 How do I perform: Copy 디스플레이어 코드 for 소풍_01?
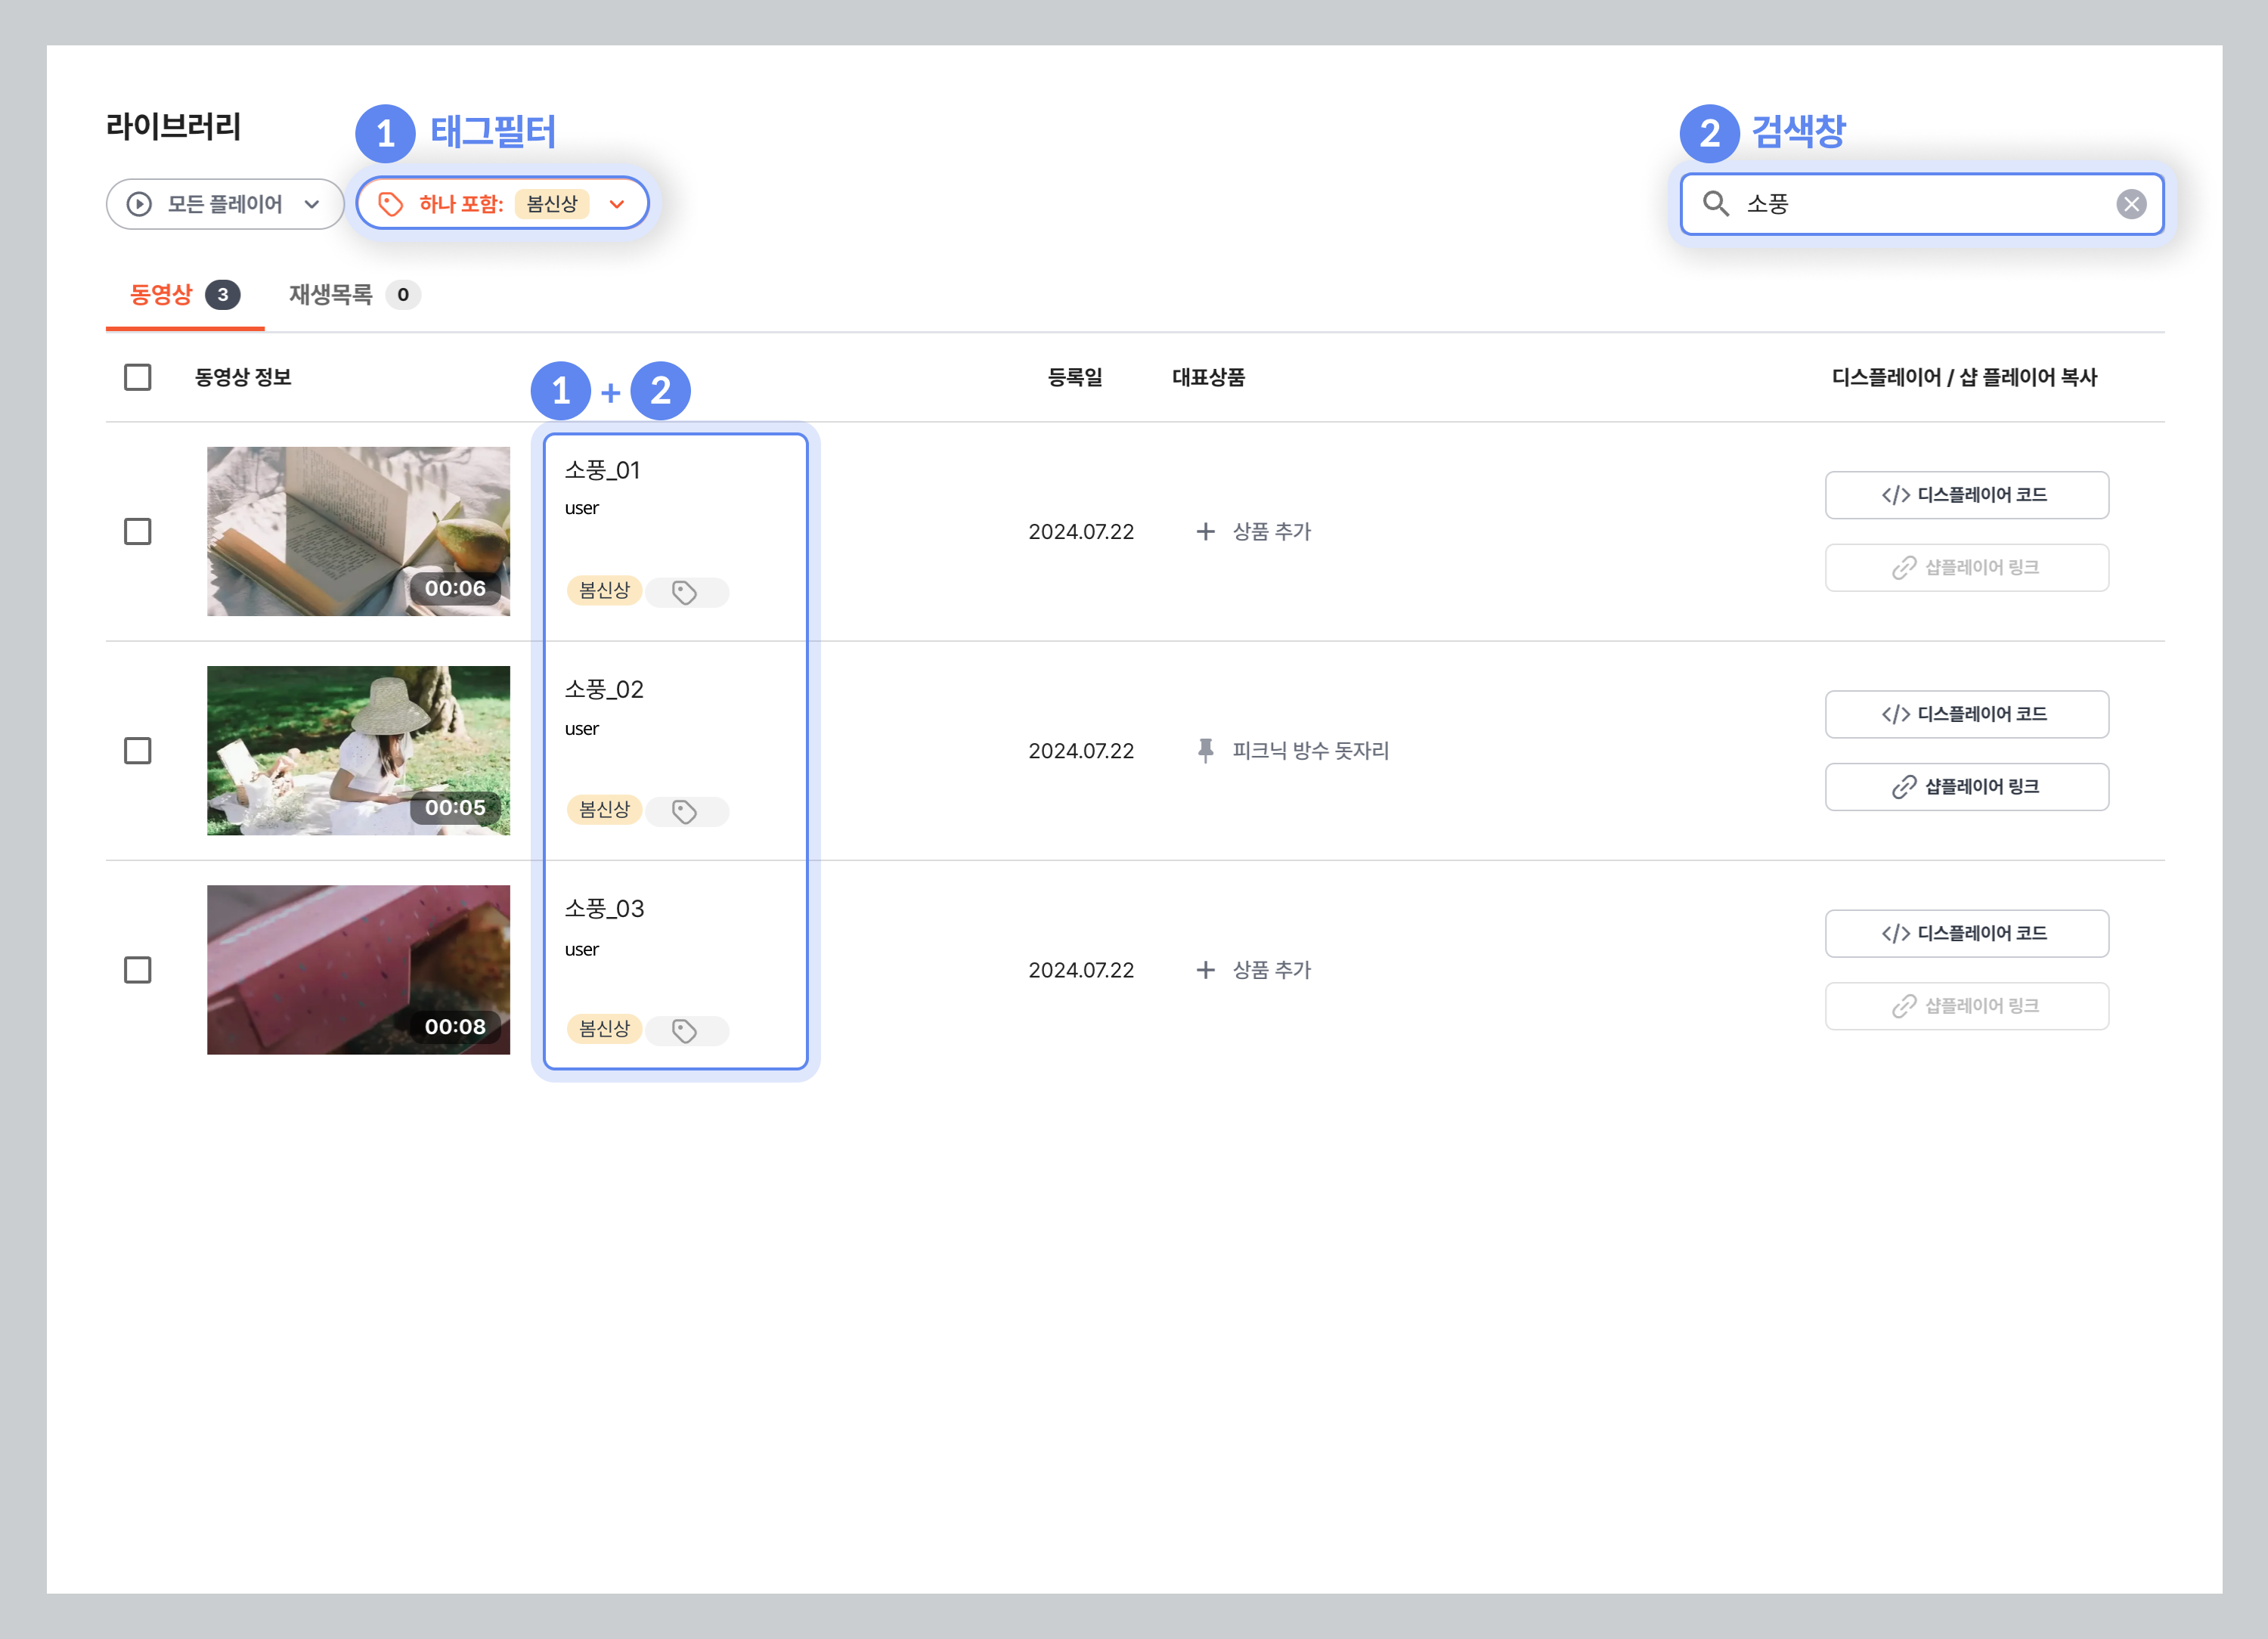(1966, 495)
